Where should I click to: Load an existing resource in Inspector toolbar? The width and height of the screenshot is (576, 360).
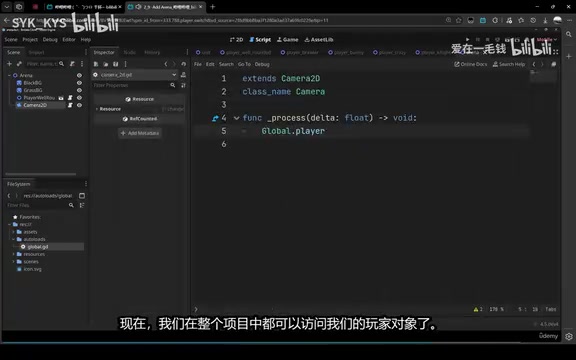coord(105,64)
